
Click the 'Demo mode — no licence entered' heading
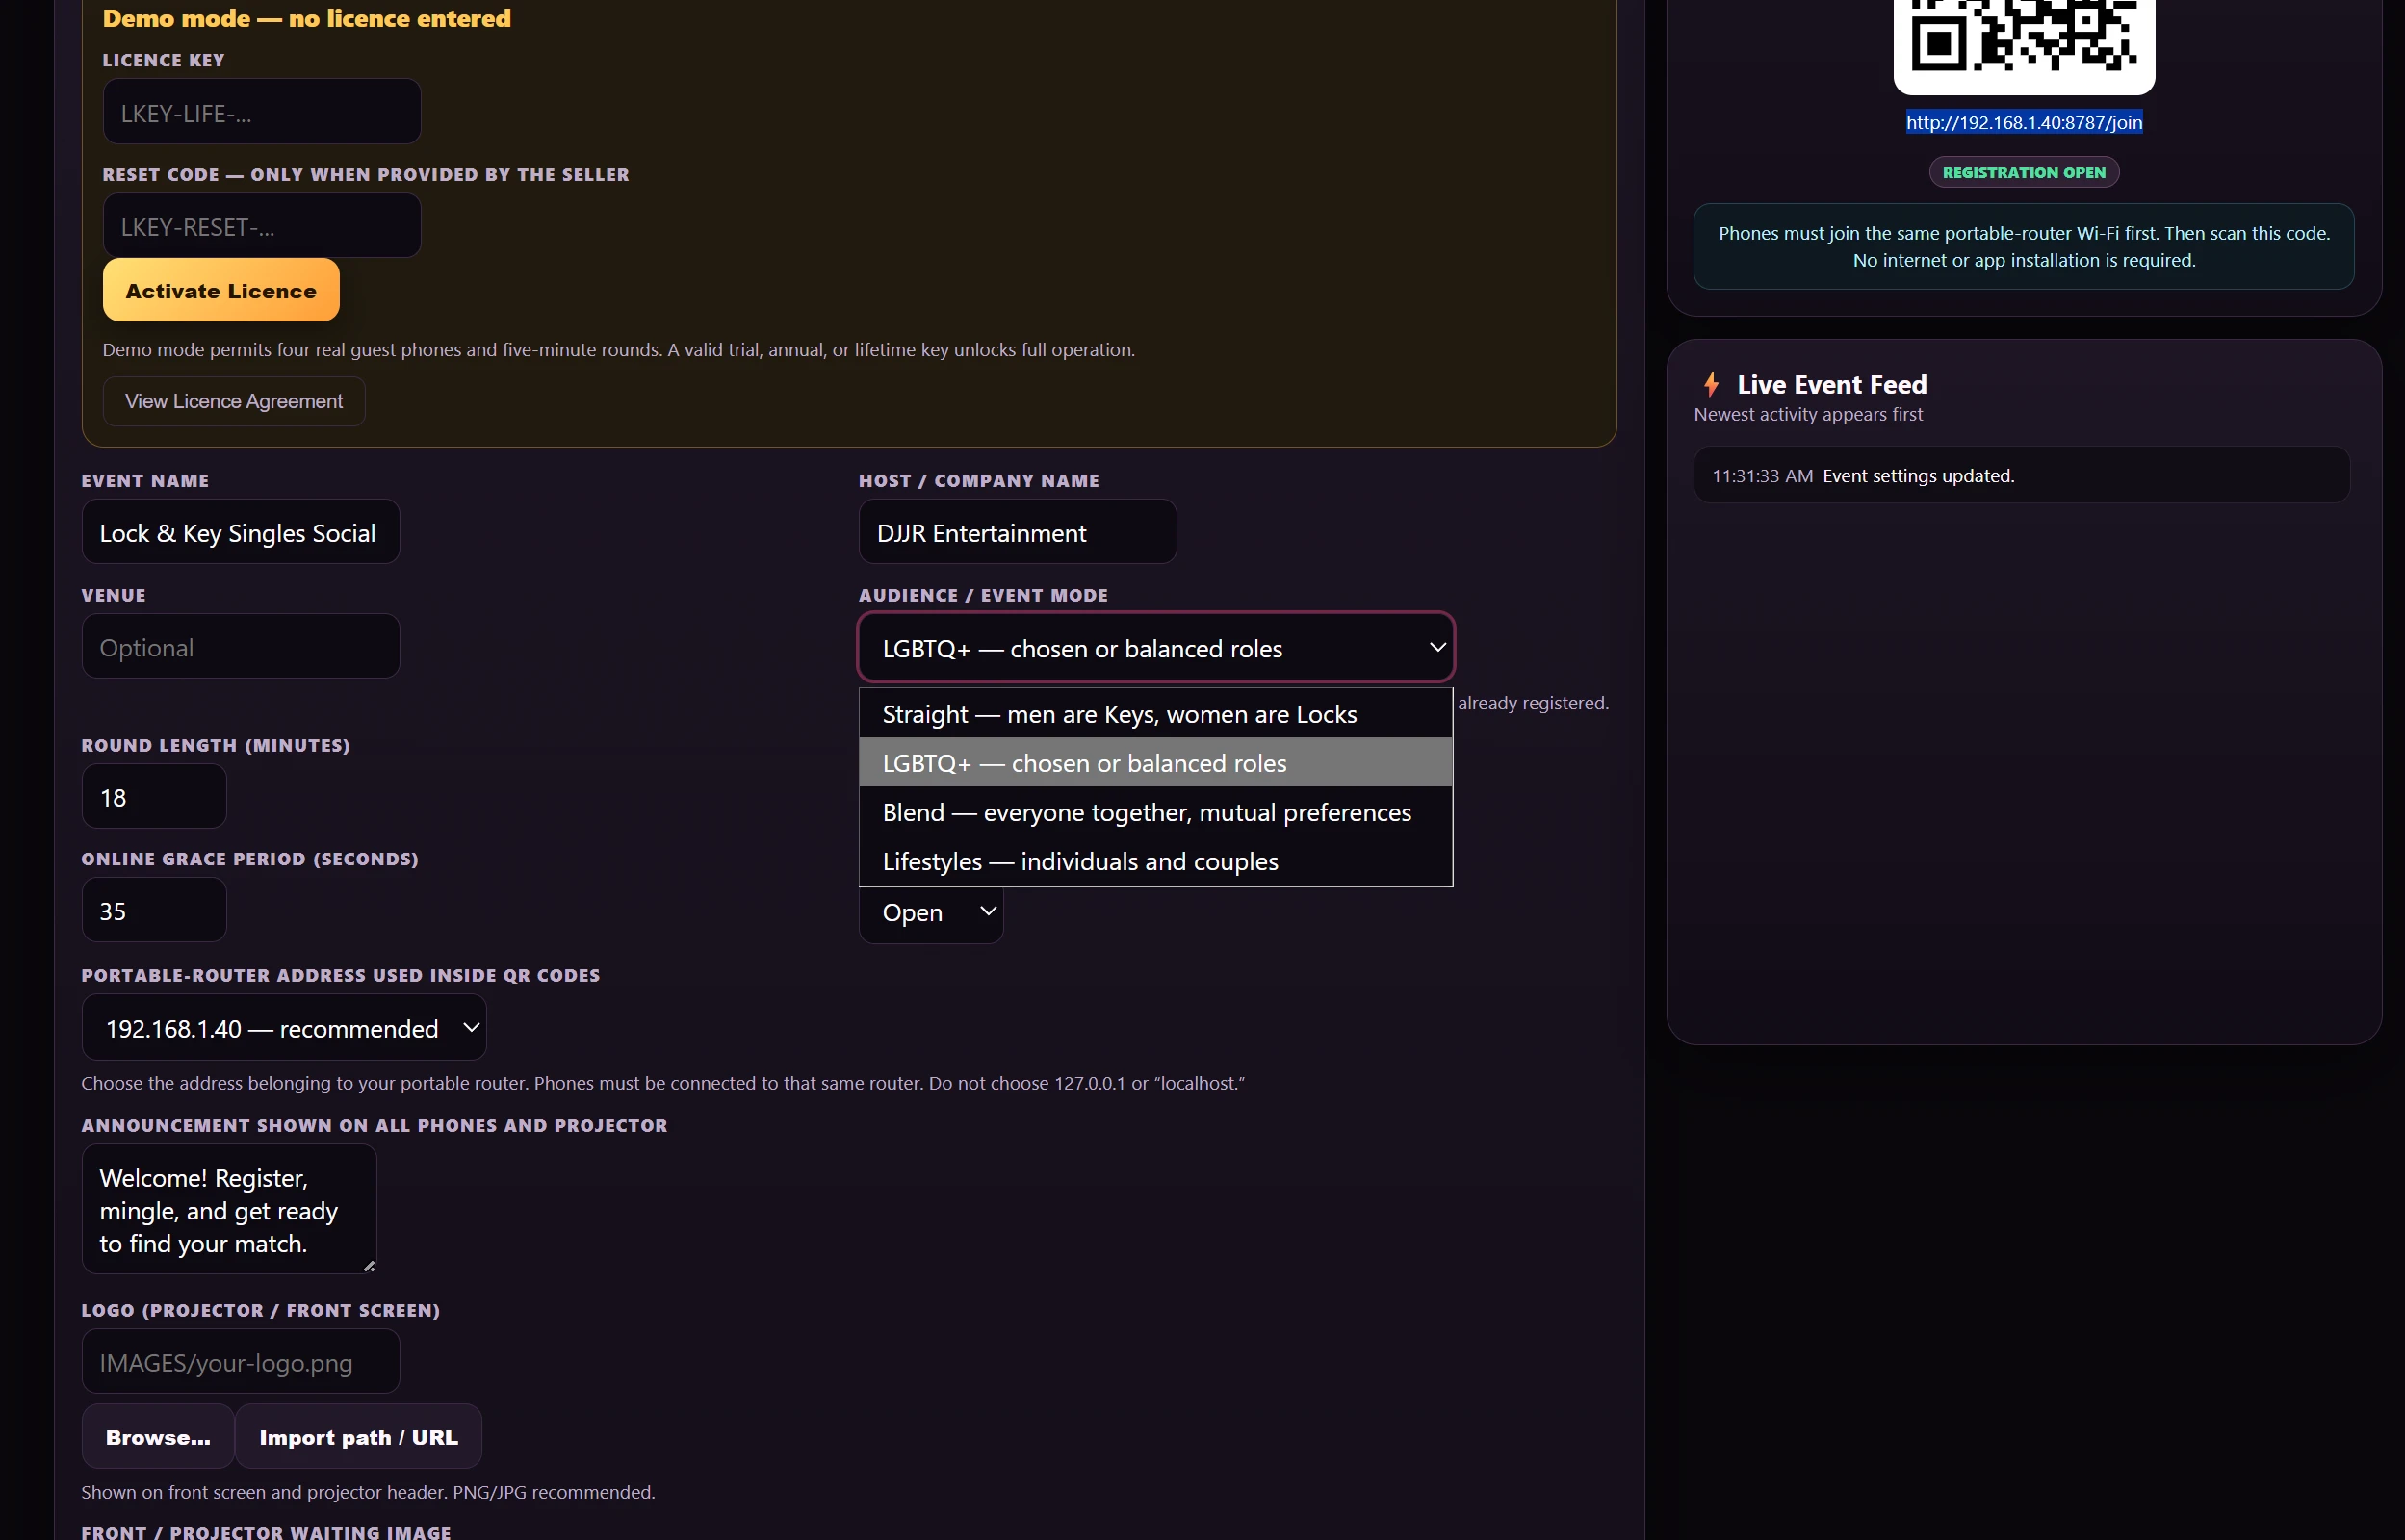307,18
